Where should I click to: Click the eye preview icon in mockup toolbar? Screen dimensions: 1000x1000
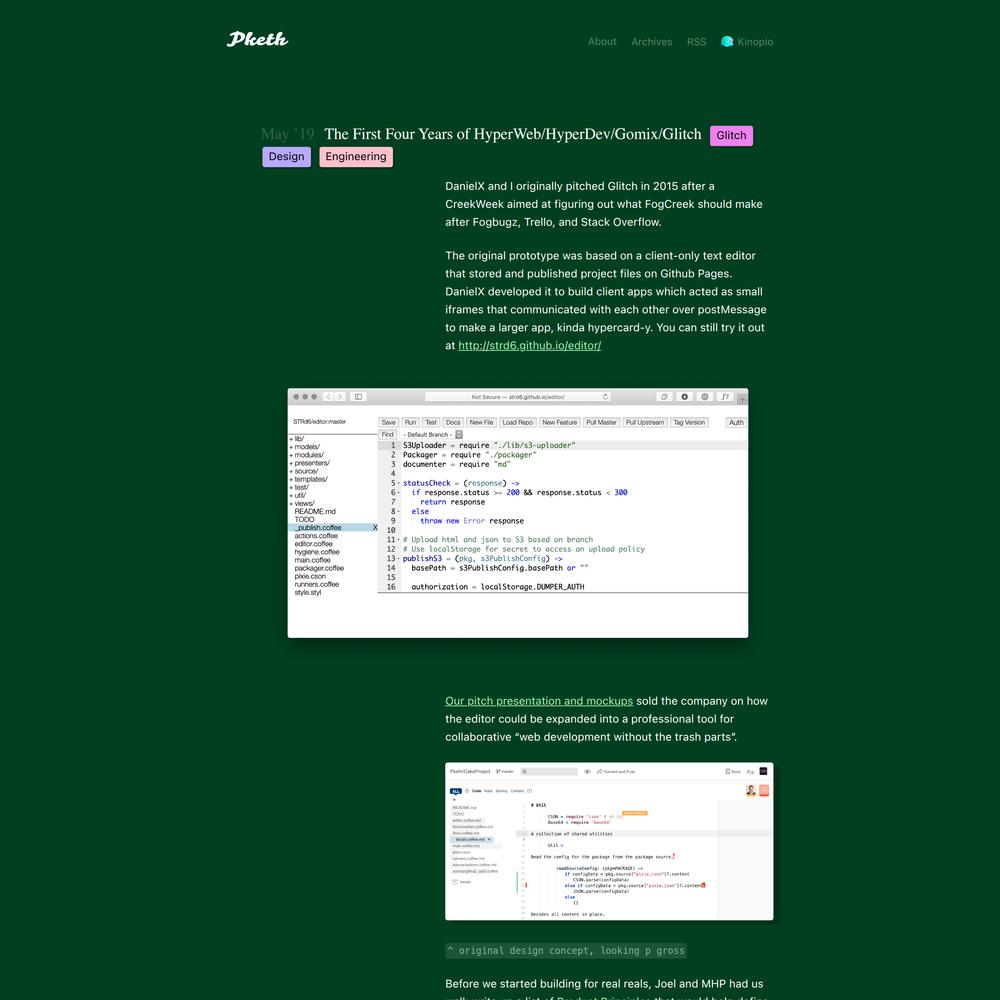pyautogui.click(x=587, y=772)
